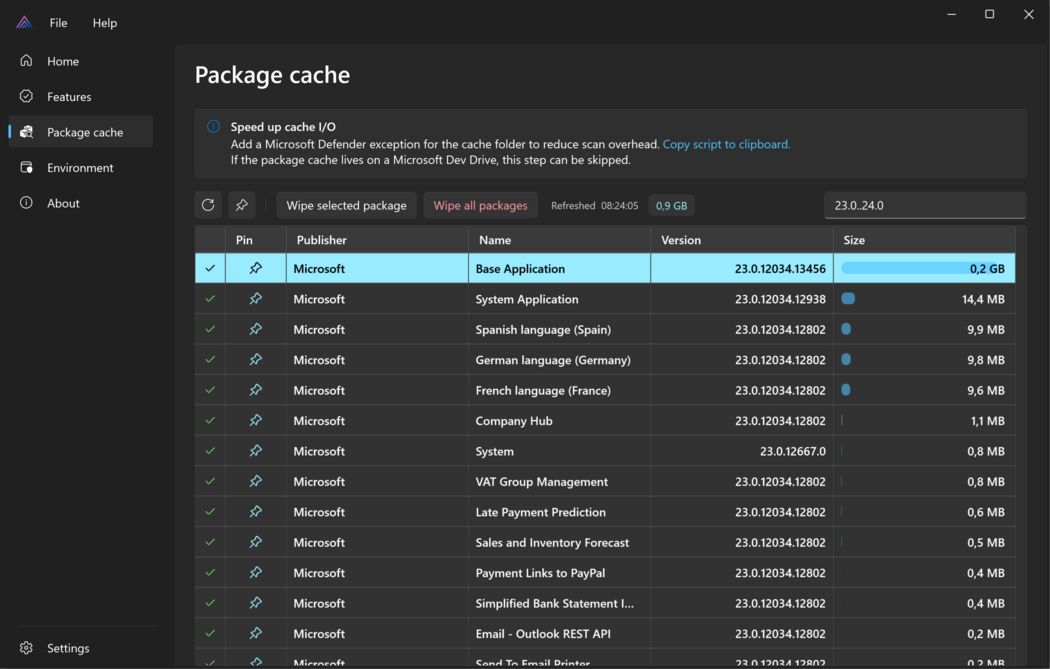
Task: Toggle checkmark for Spanish language row
Action: pyautogui.click(x=210, y=329)
